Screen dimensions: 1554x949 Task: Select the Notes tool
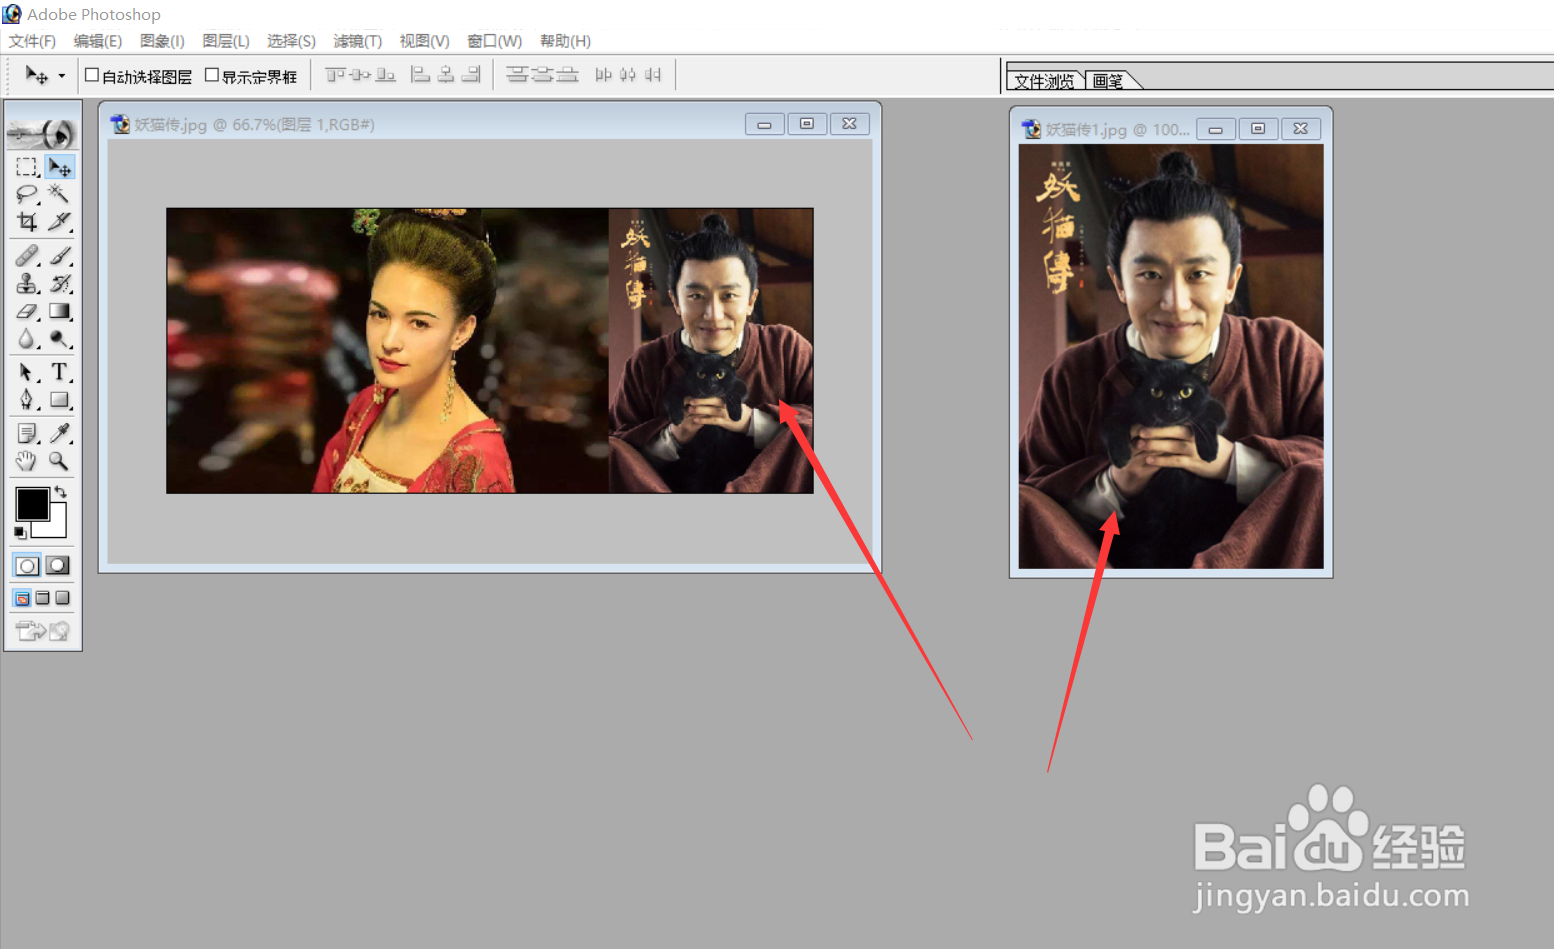tap(27, 434)
